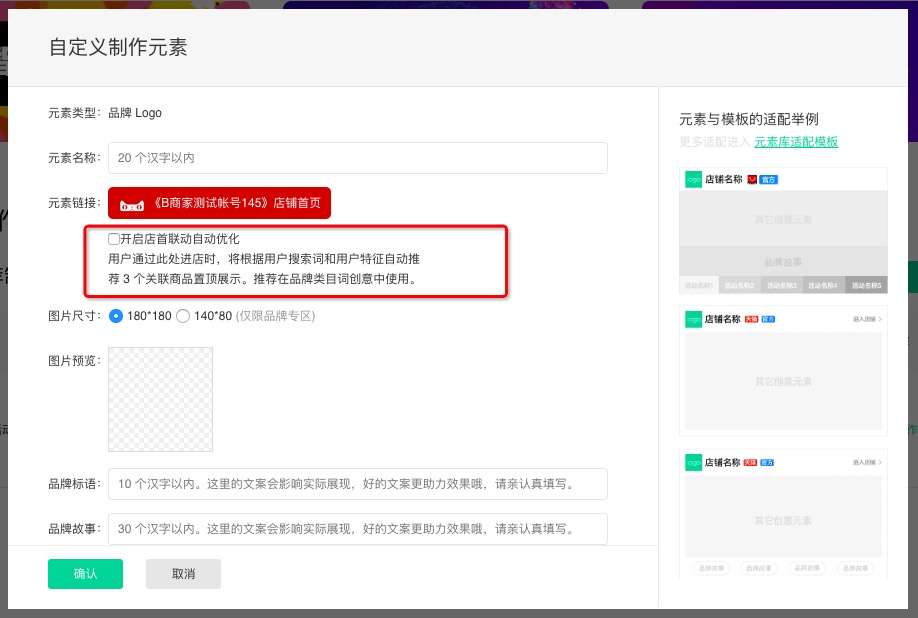Select the 140*80 image size radio button
The width and height of the screenshot is (918, 618).
183,316
